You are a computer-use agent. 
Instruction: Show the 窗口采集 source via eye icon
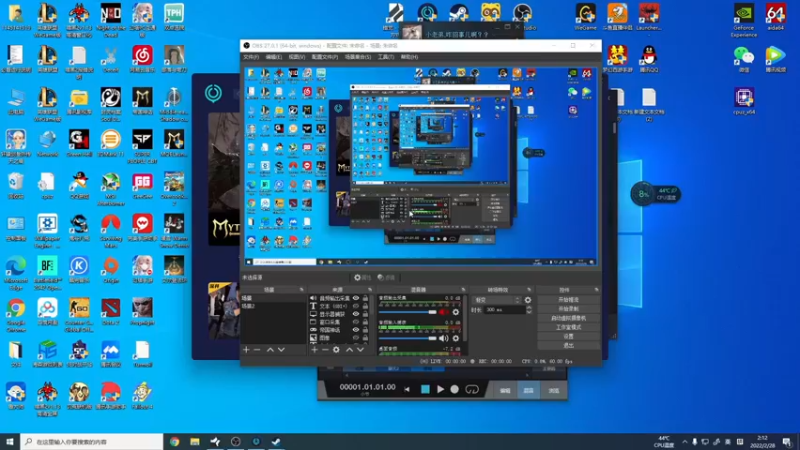pyautogui.click(x=356, y=322)
